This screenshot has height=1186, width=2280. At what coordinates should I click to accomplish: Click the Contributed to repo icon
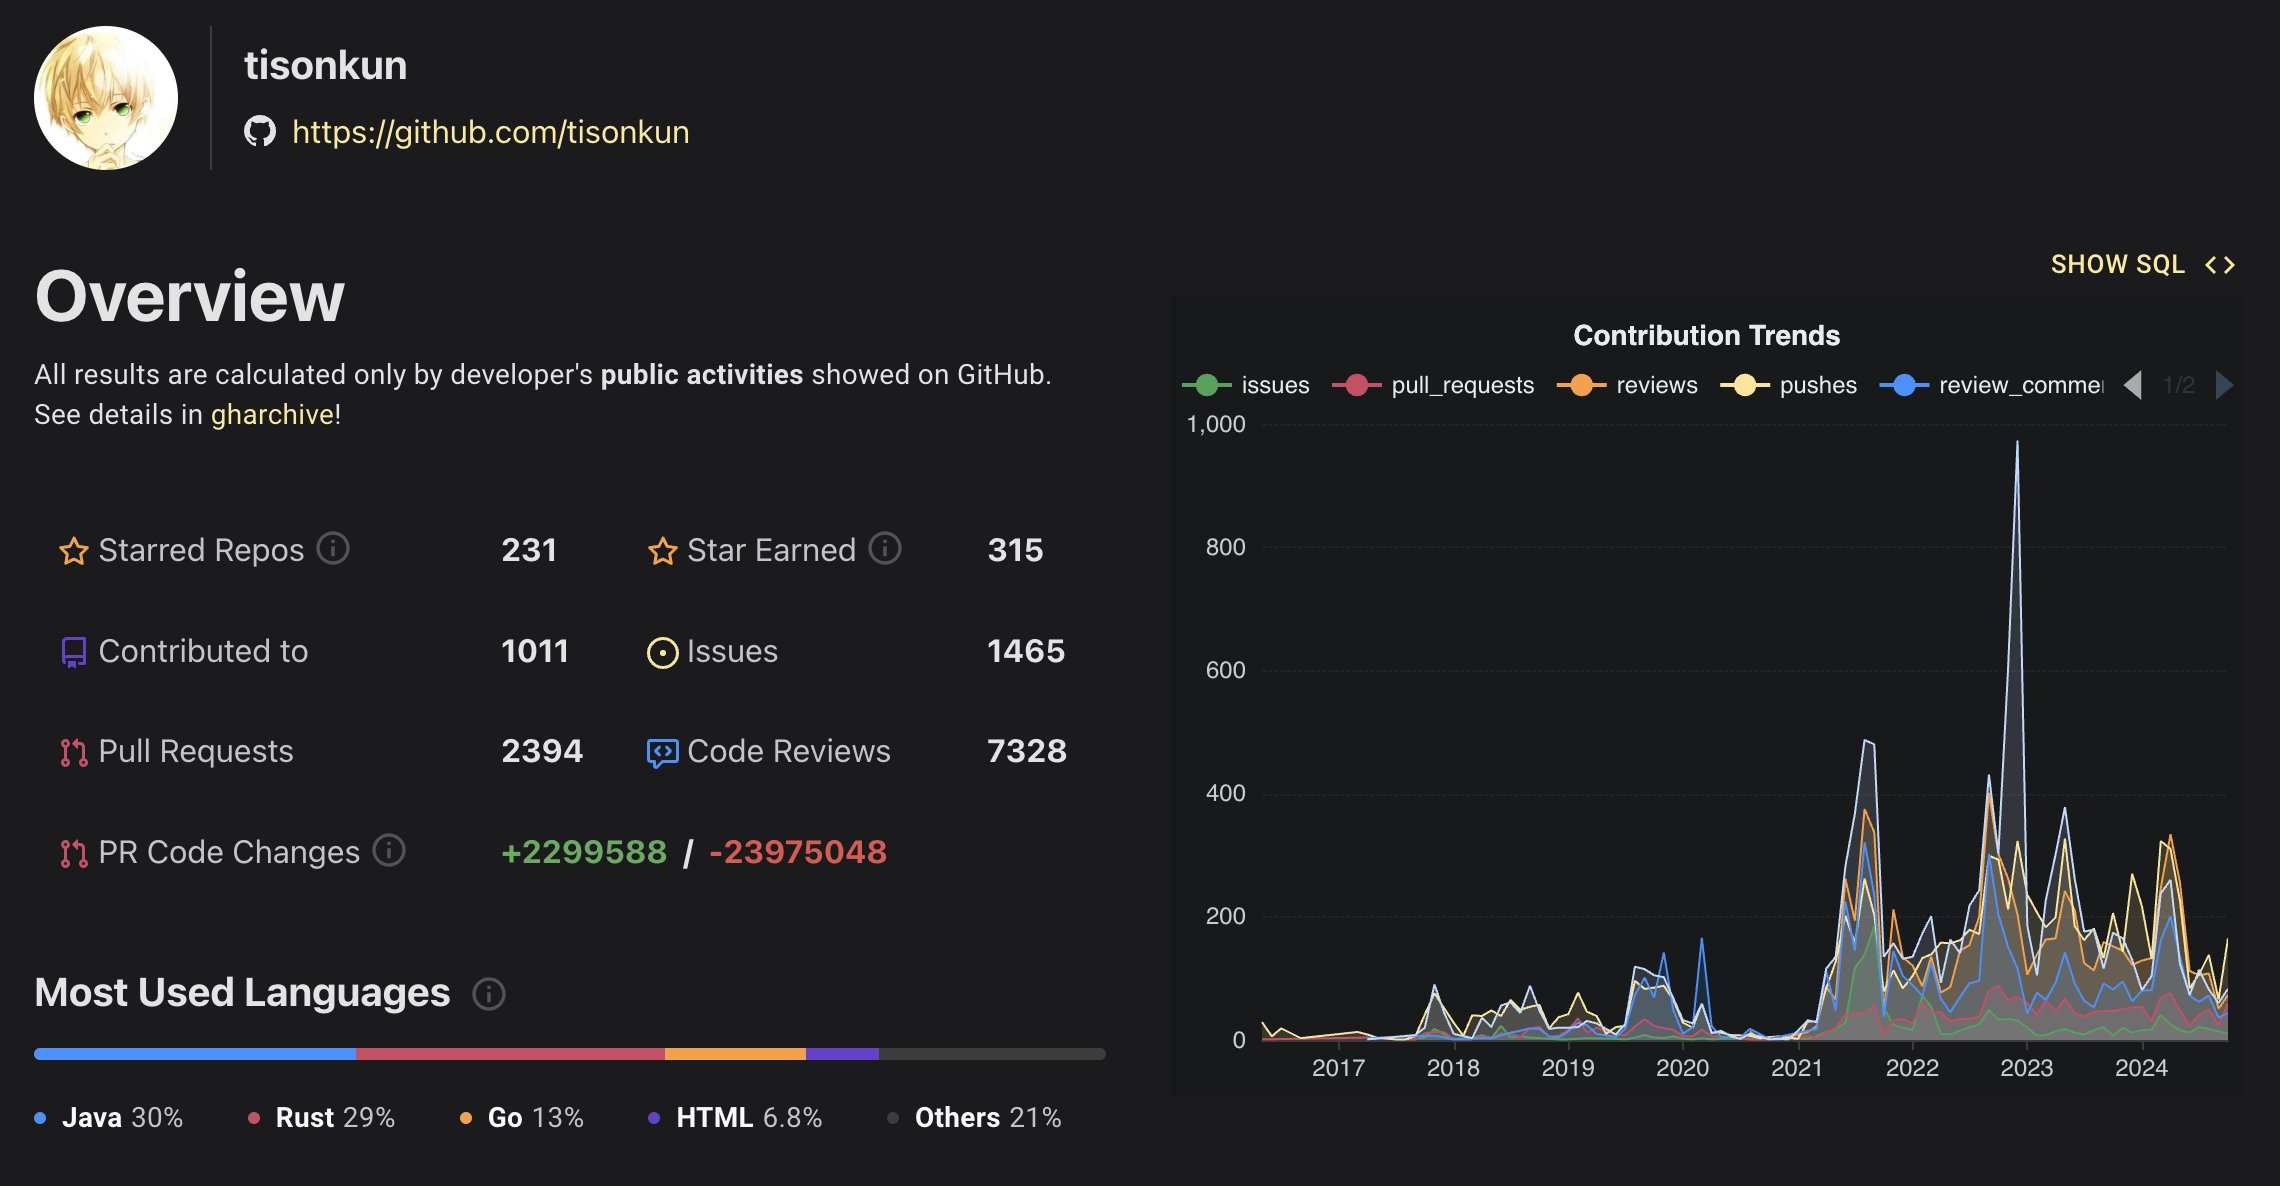(x=74, y=652)
